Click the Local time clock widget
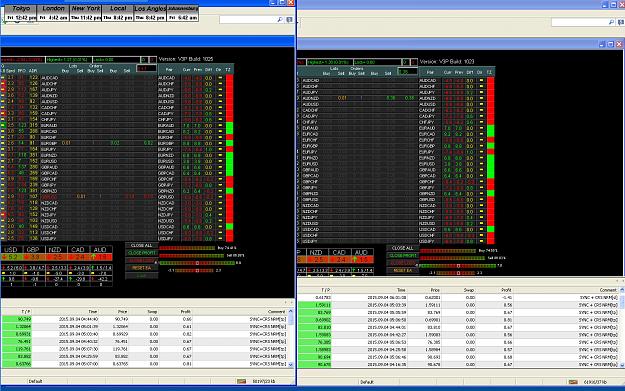The width and height of the screenshot is (625, 391). click(118, 13)
